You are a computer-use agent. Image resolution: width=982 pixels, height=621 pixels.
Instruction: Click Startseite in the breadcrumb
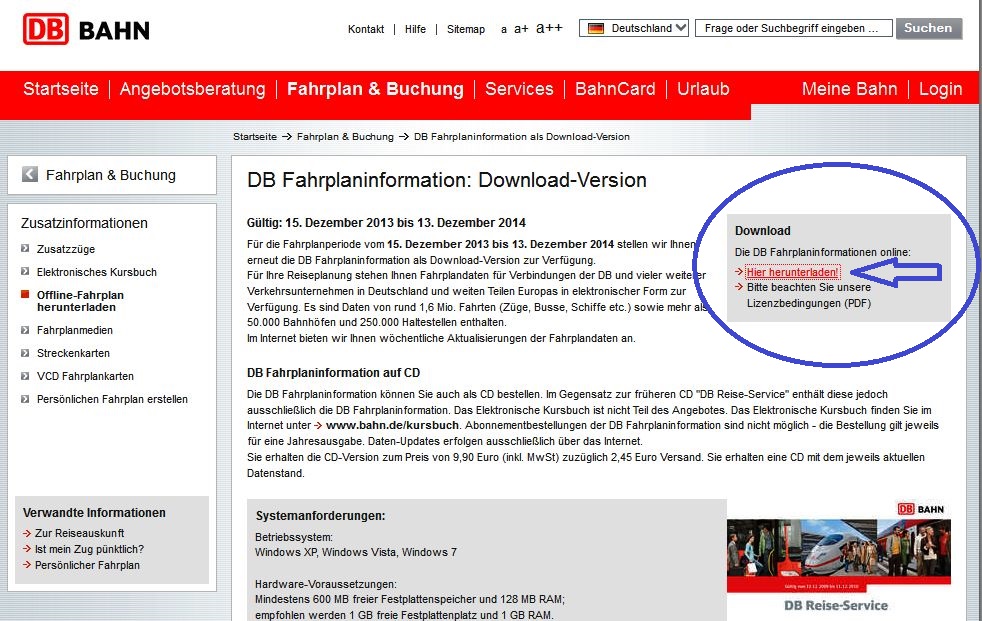(255, 136)
